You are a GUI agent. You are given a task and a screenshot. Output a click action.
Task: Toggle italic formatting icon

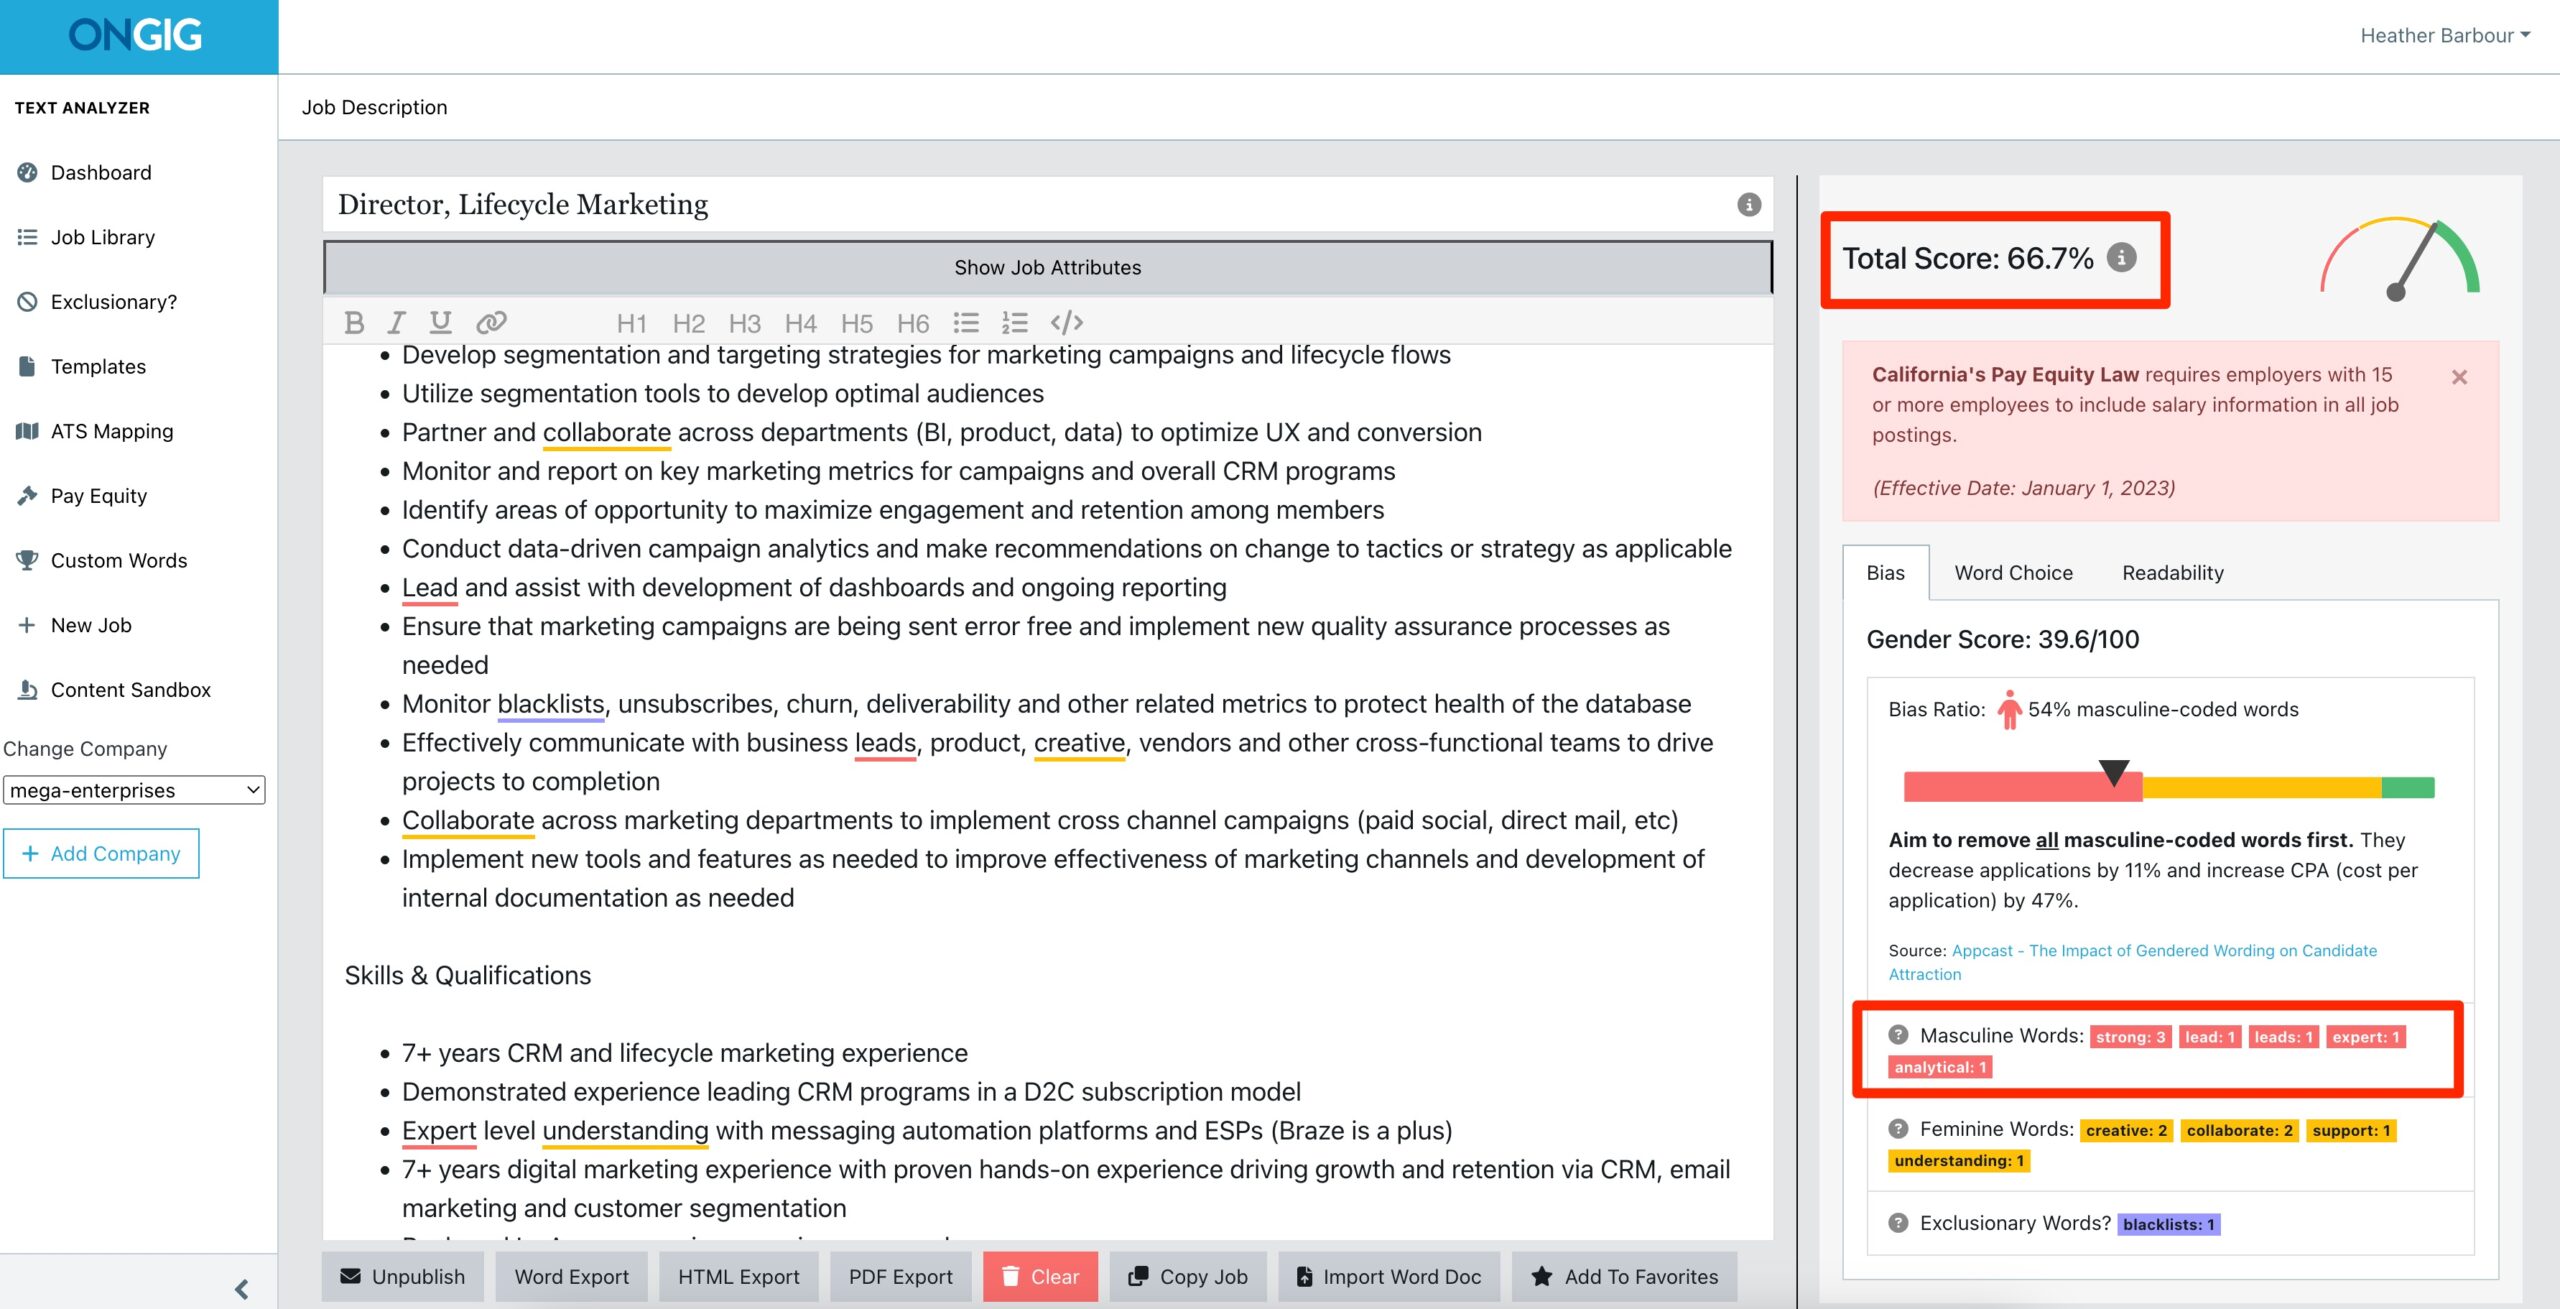point(396,322)
